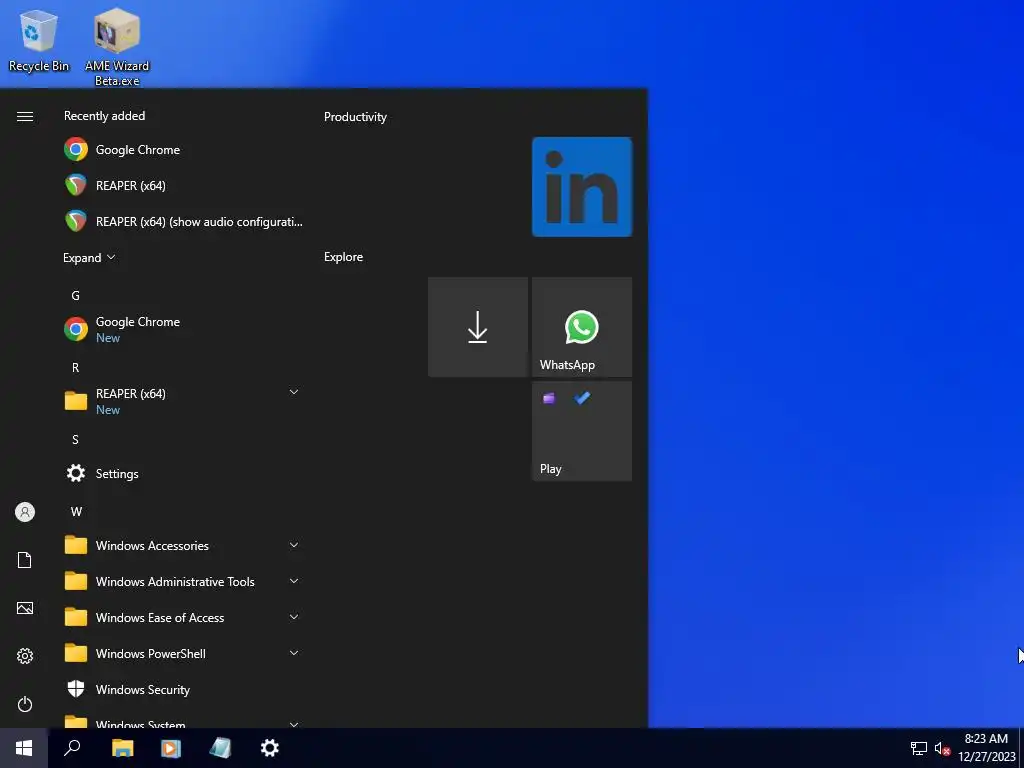
Task: Open the user account icon in Start
Action: click(x=25, y=512)
